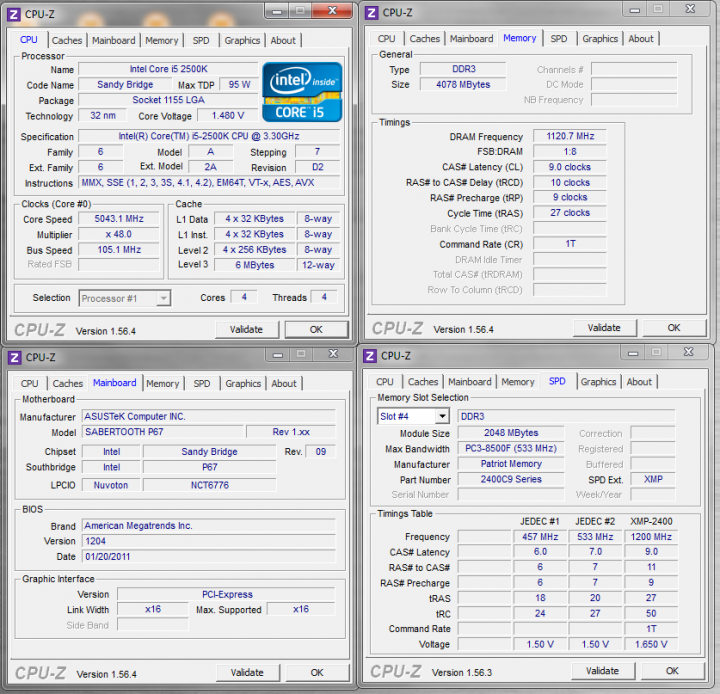Click the motherboard model field SABERTOOTH P67
The height and width of the screenshot is (694, 720).
coord(163,432)
